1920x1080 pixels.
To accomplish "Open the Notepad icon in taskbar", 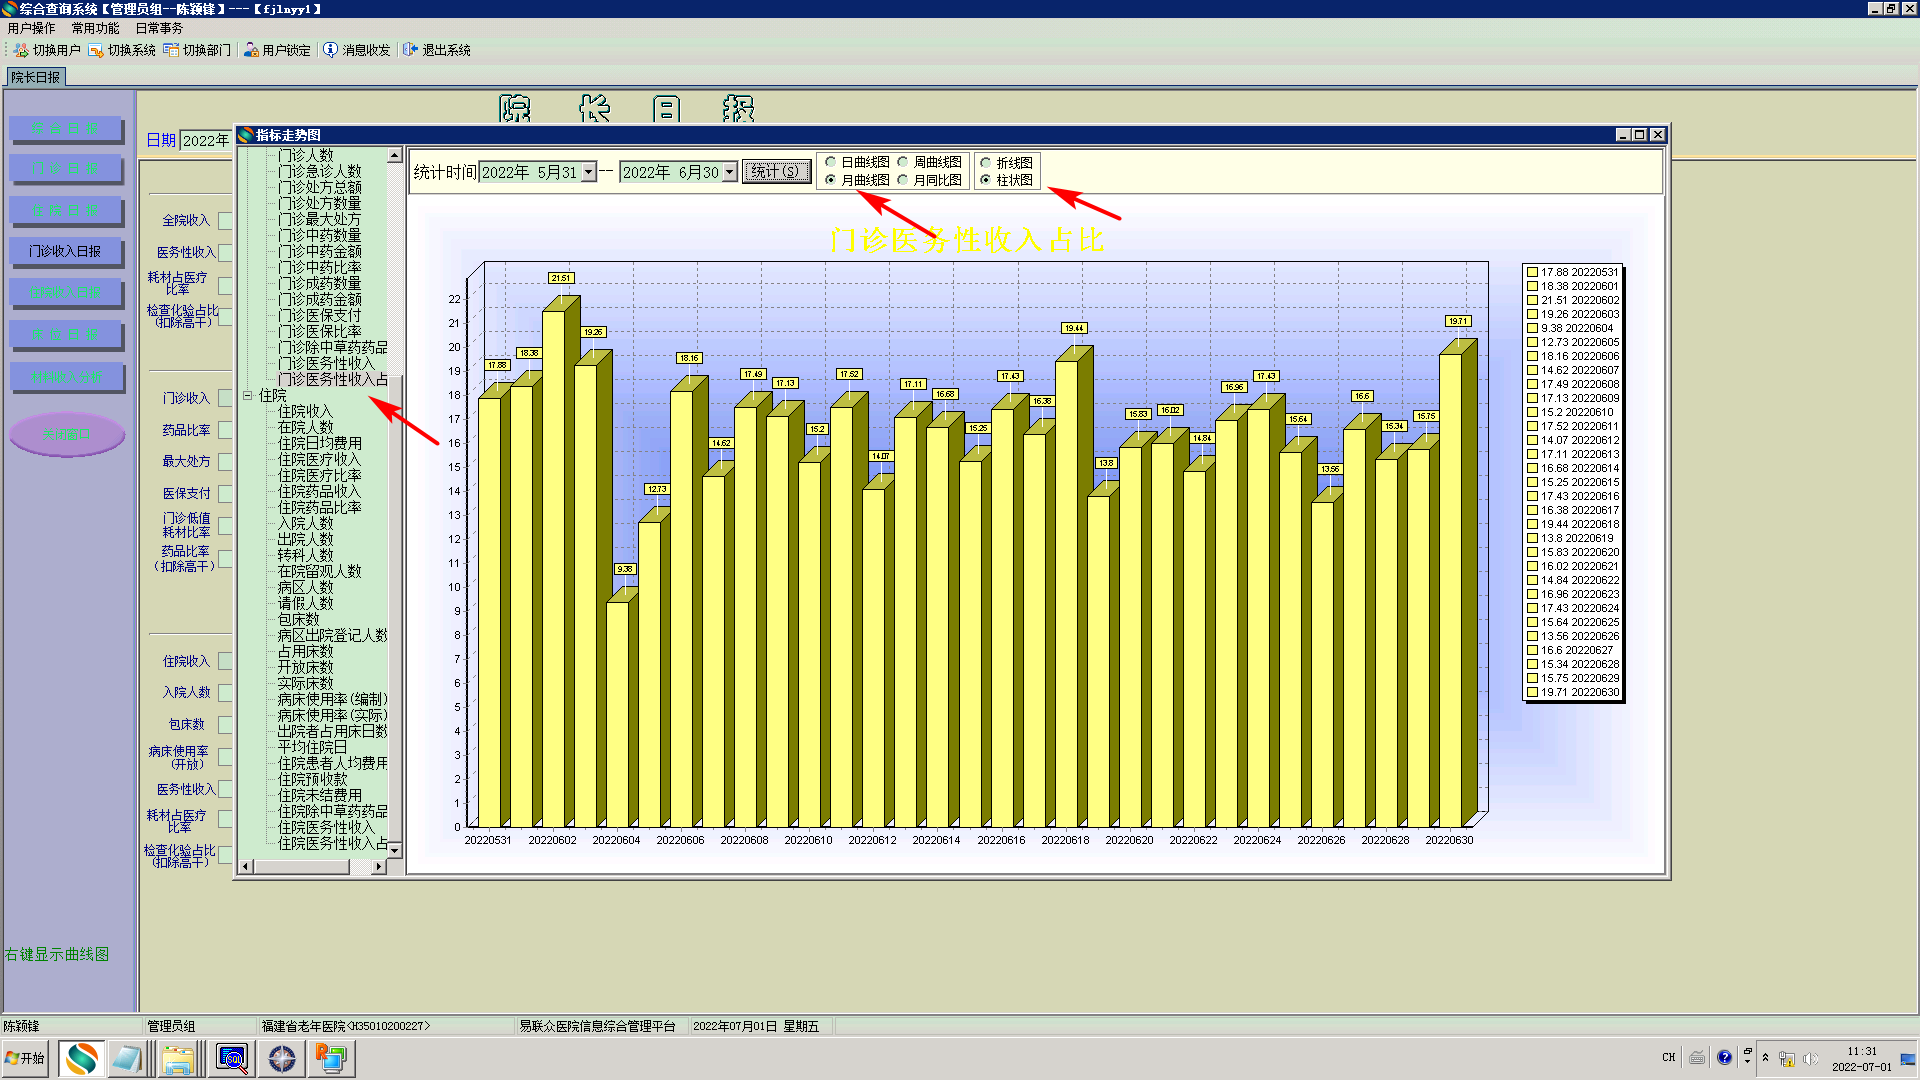I will click(127, 1058).
